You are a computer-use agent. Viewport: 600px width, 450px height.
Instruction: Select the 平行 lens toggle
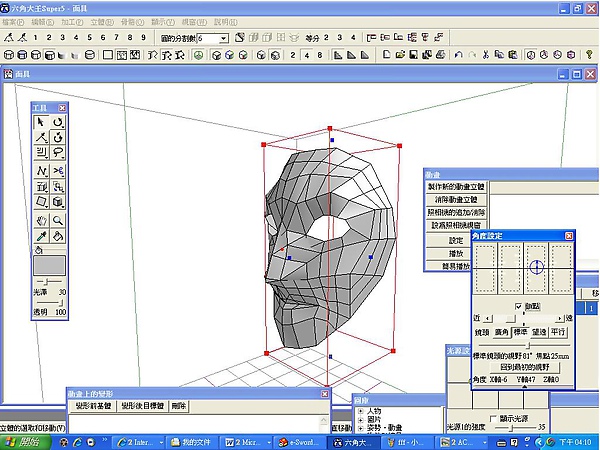tap(558, 332)
